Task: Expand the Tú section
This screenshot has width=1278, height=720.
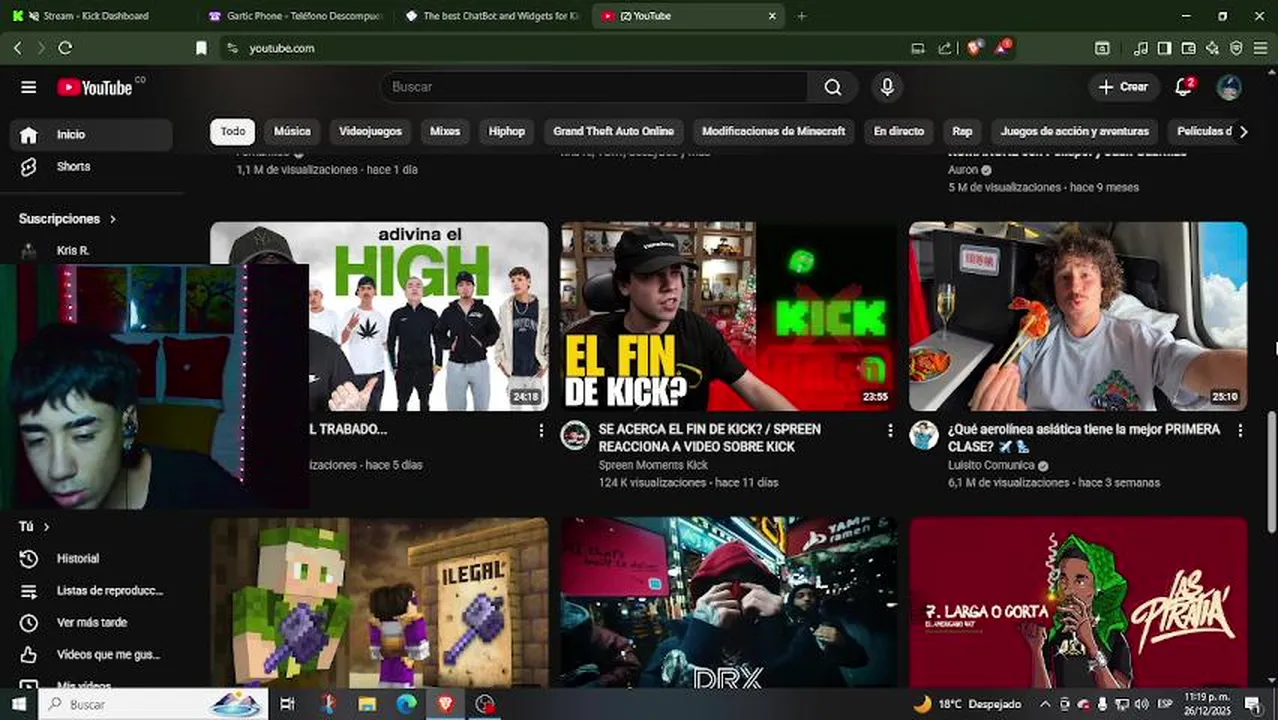Action: click(34, 527)
